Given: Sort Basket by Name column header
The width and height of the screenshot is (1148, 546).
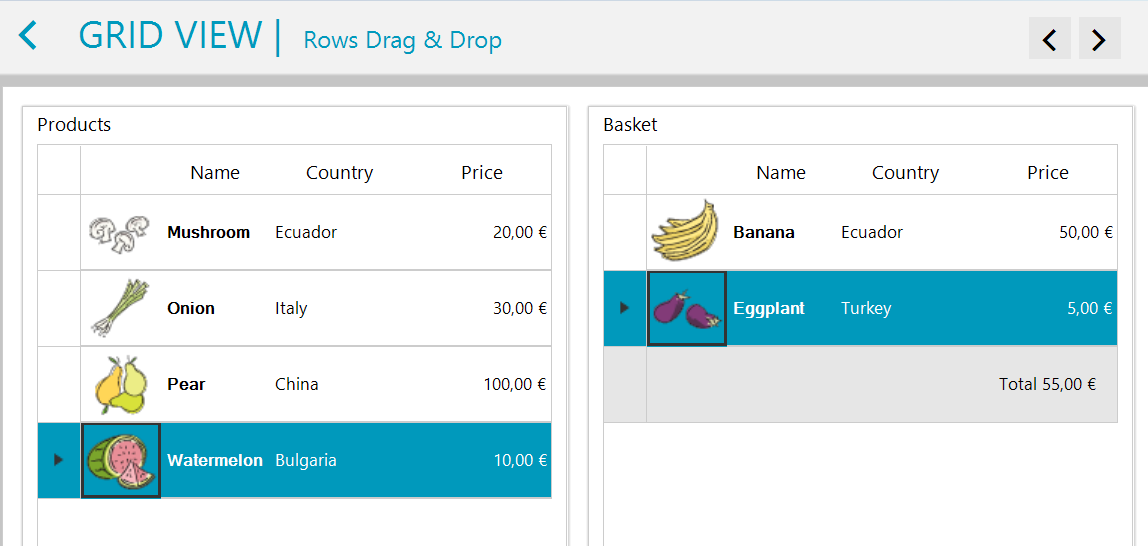Looking at the screenshot, I should click(781, 172).
